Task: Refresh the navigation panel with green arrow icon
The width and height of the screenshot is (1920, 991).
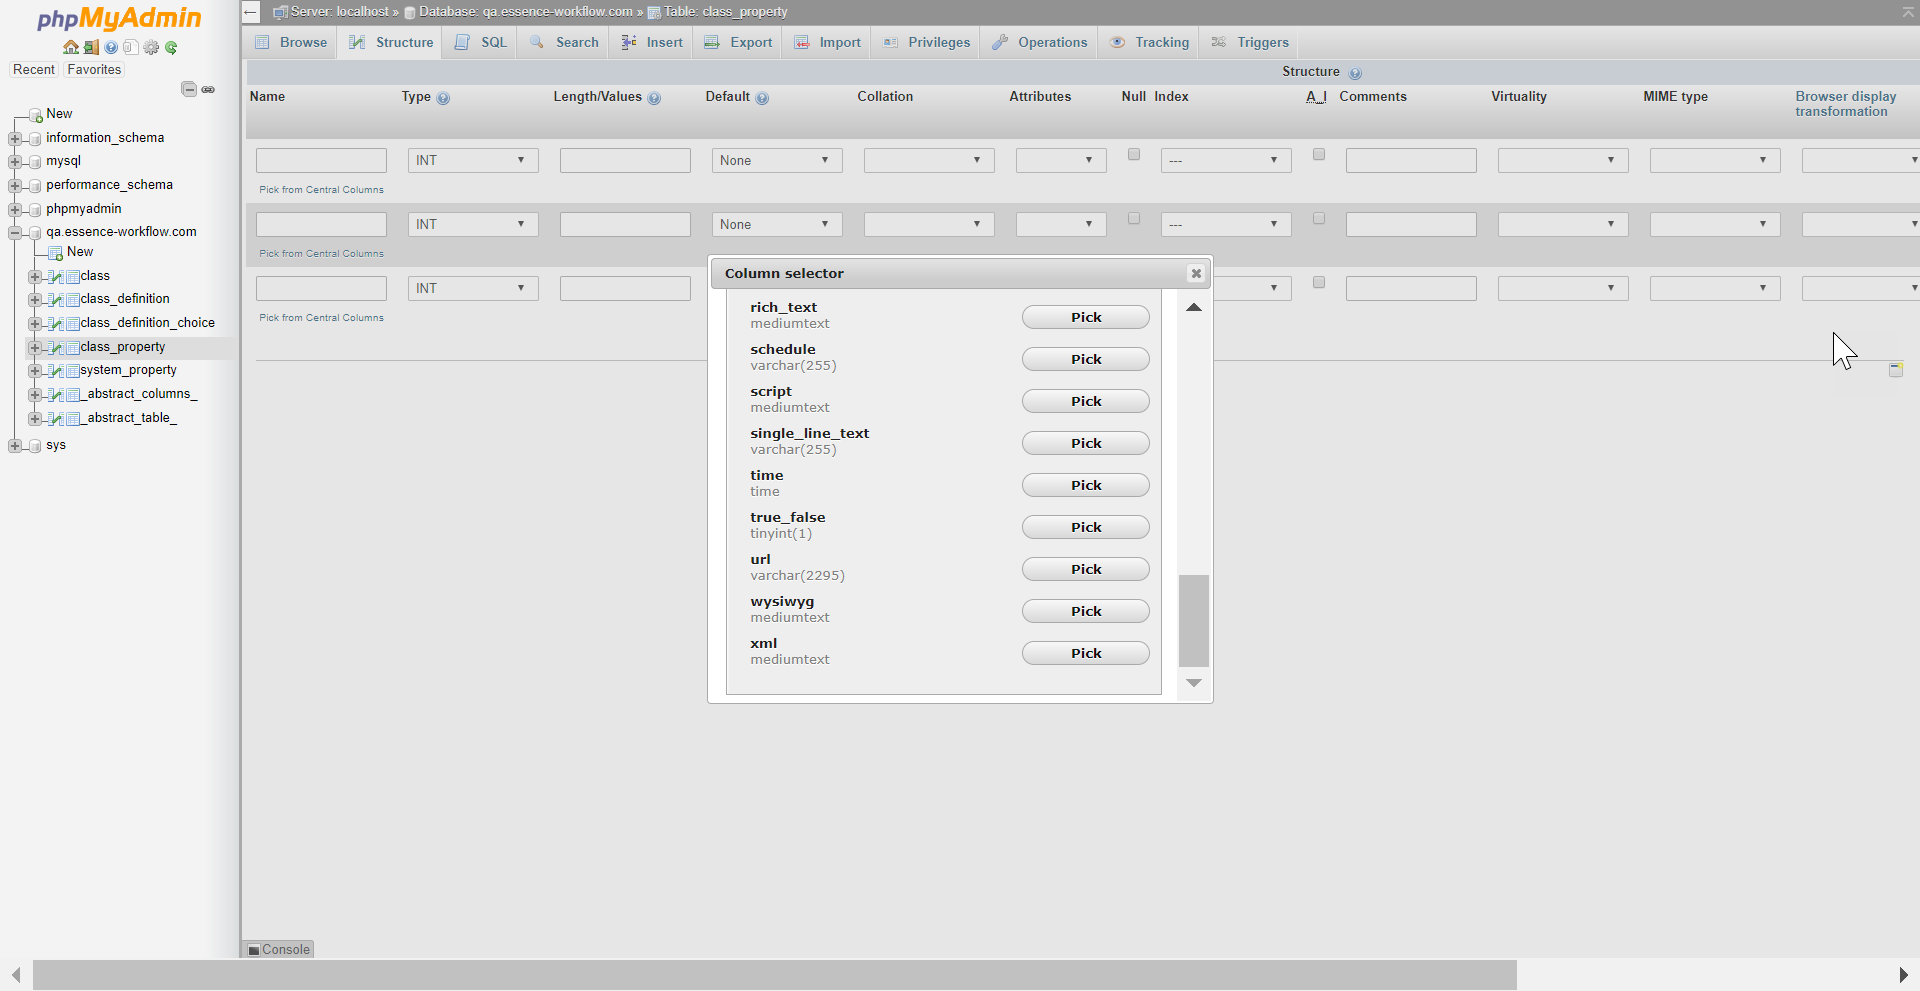Action: [x=171, y=47]
